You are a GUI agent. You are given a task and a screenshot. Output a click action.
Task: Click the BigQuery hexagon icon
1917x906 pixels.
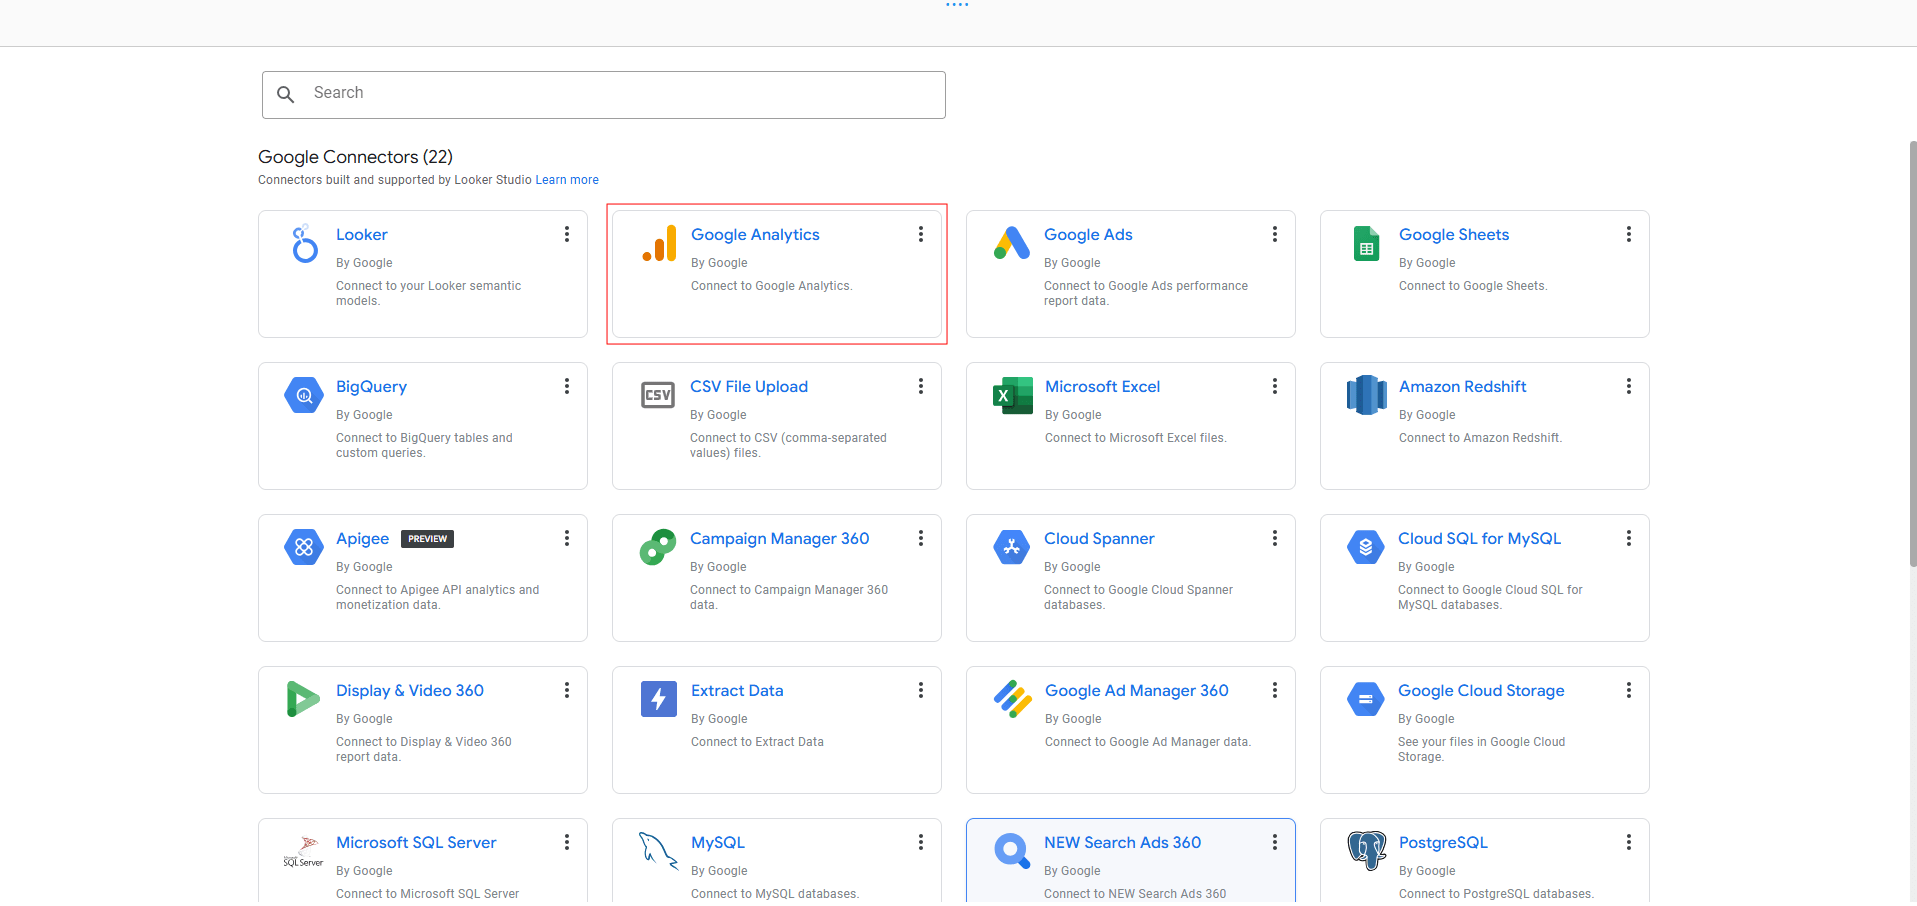304,395
